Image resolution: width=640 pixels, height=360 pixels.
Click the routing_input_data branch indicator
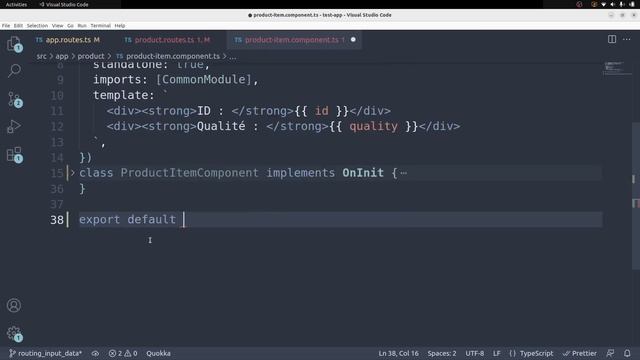[45, 353]
